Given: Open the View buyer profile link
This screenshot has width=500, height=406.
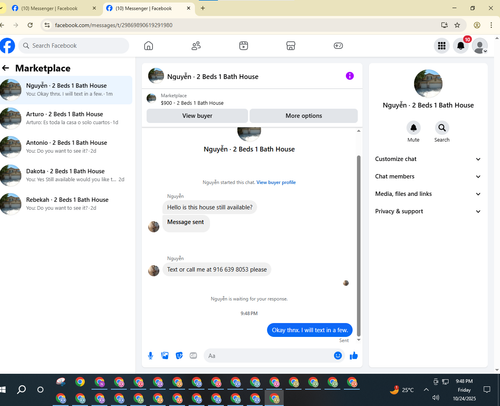Looking at the screenshot, I should (276, 182).
